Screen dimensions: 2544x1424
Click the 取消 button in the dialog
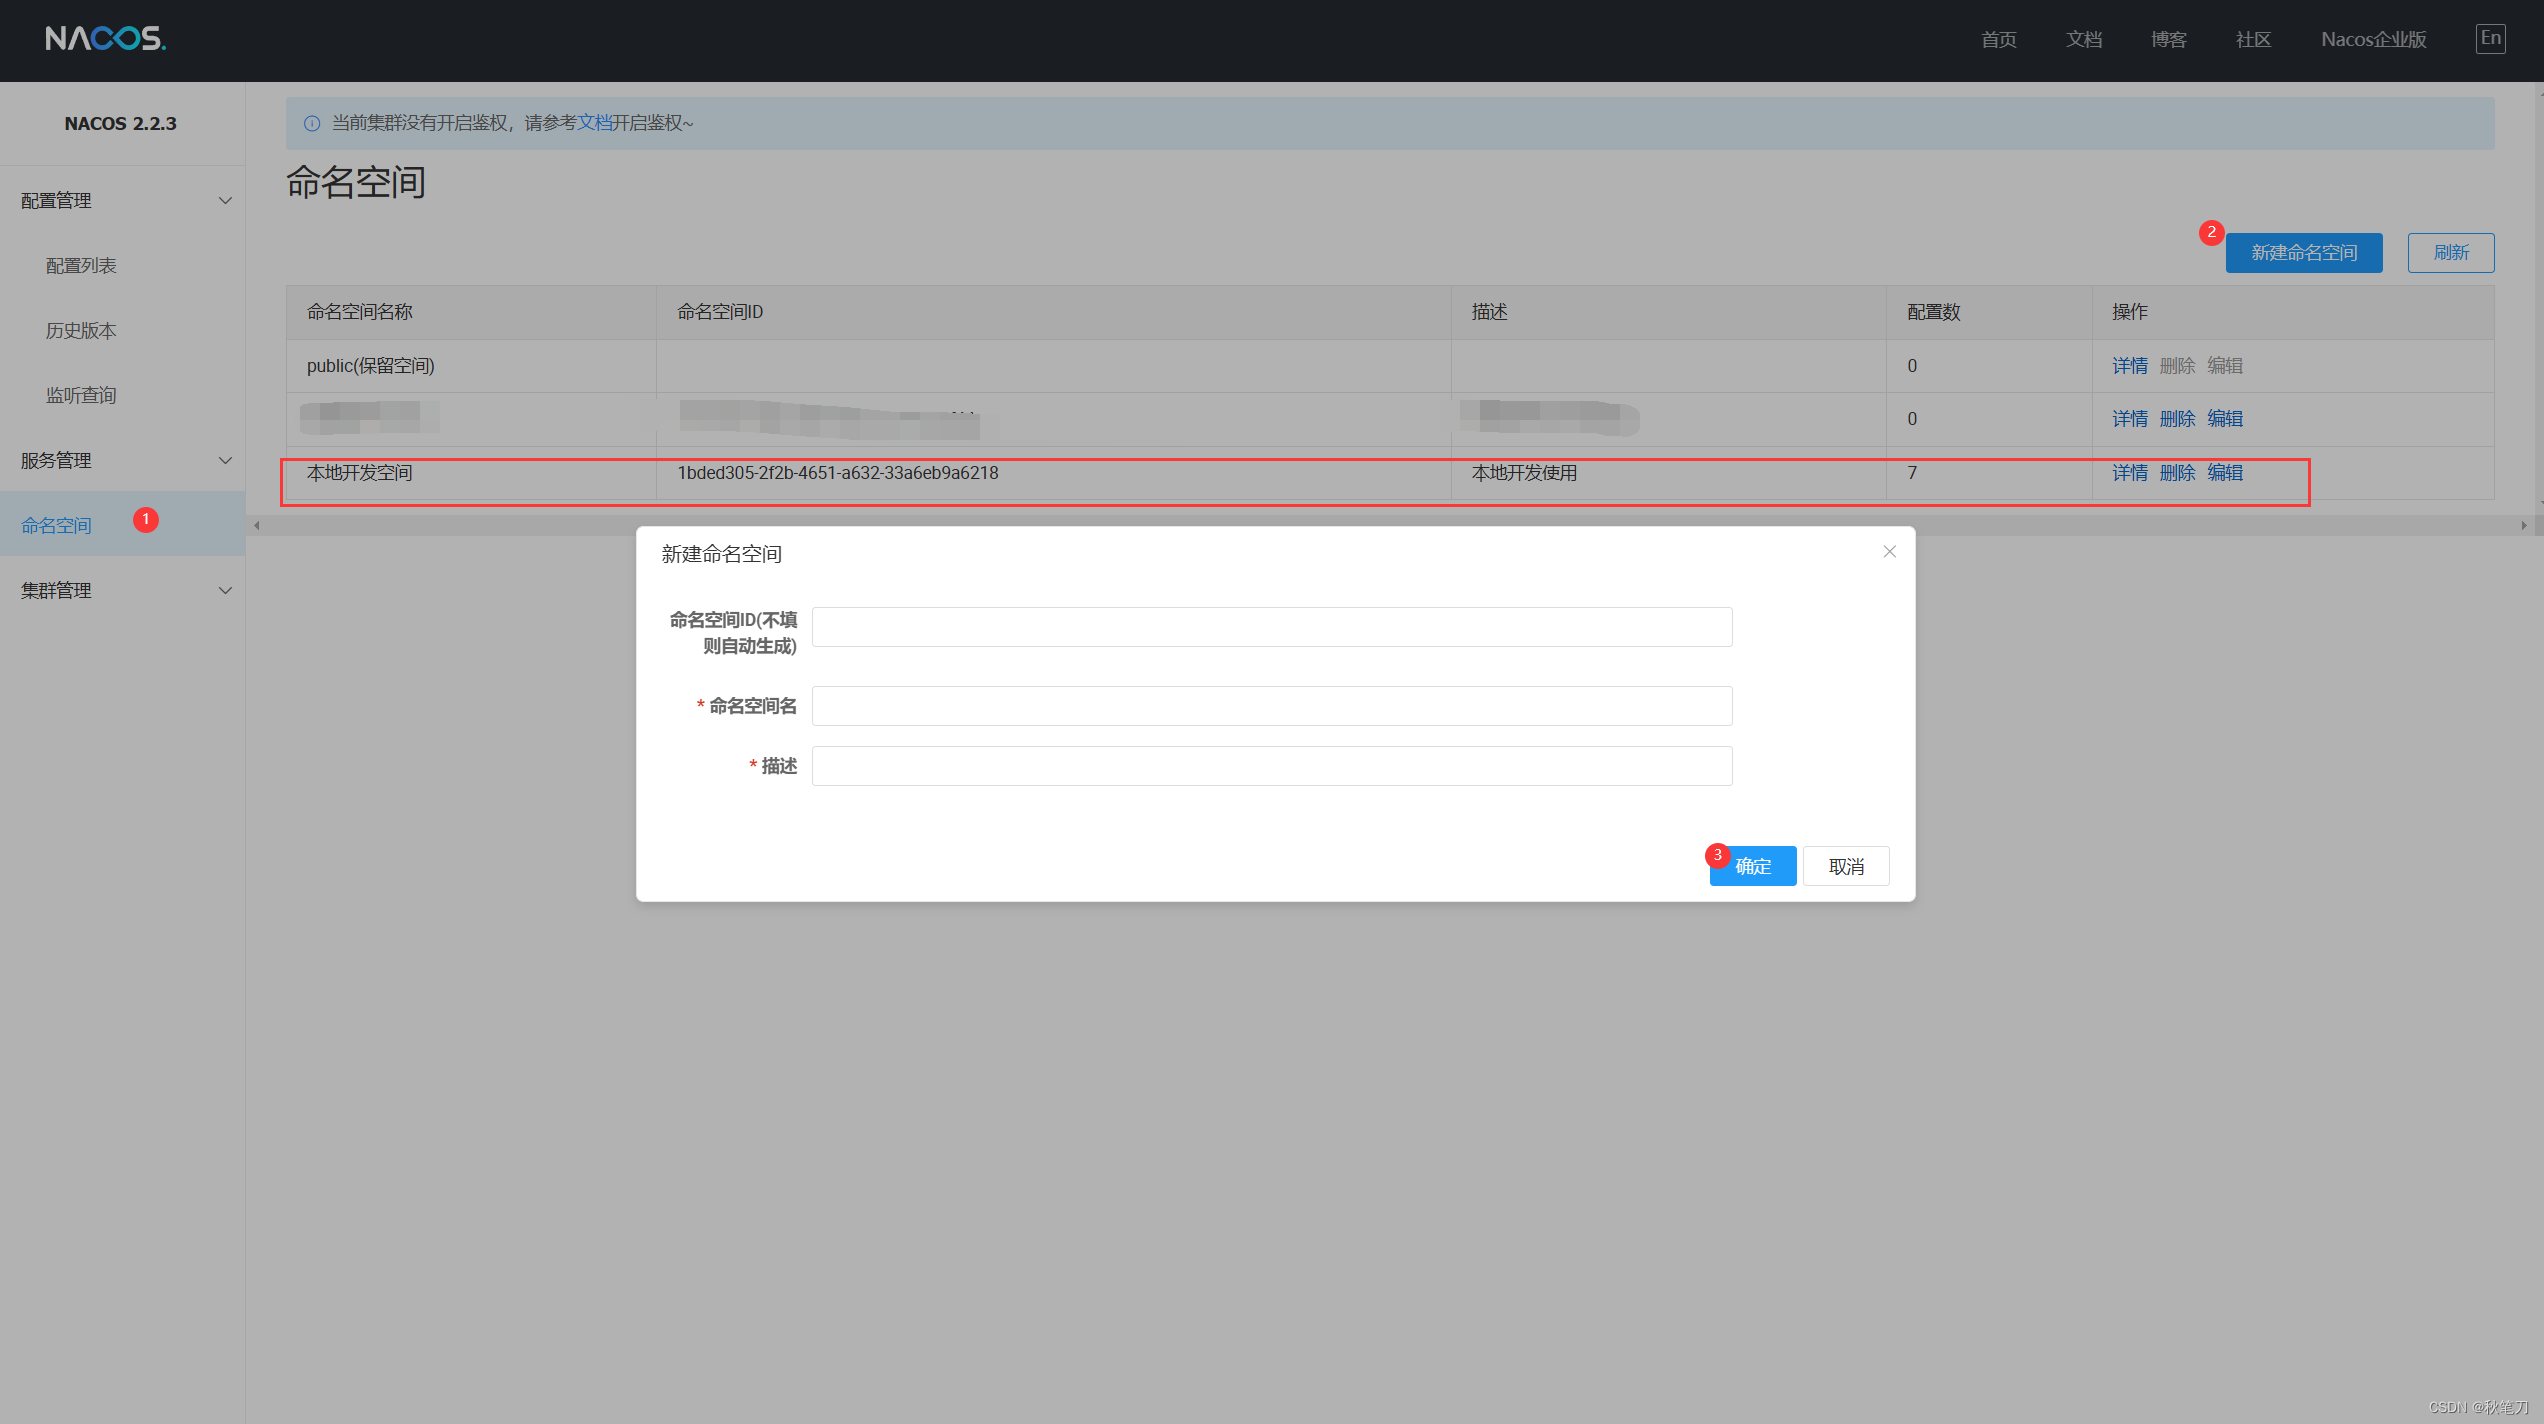click(1846, 866)
